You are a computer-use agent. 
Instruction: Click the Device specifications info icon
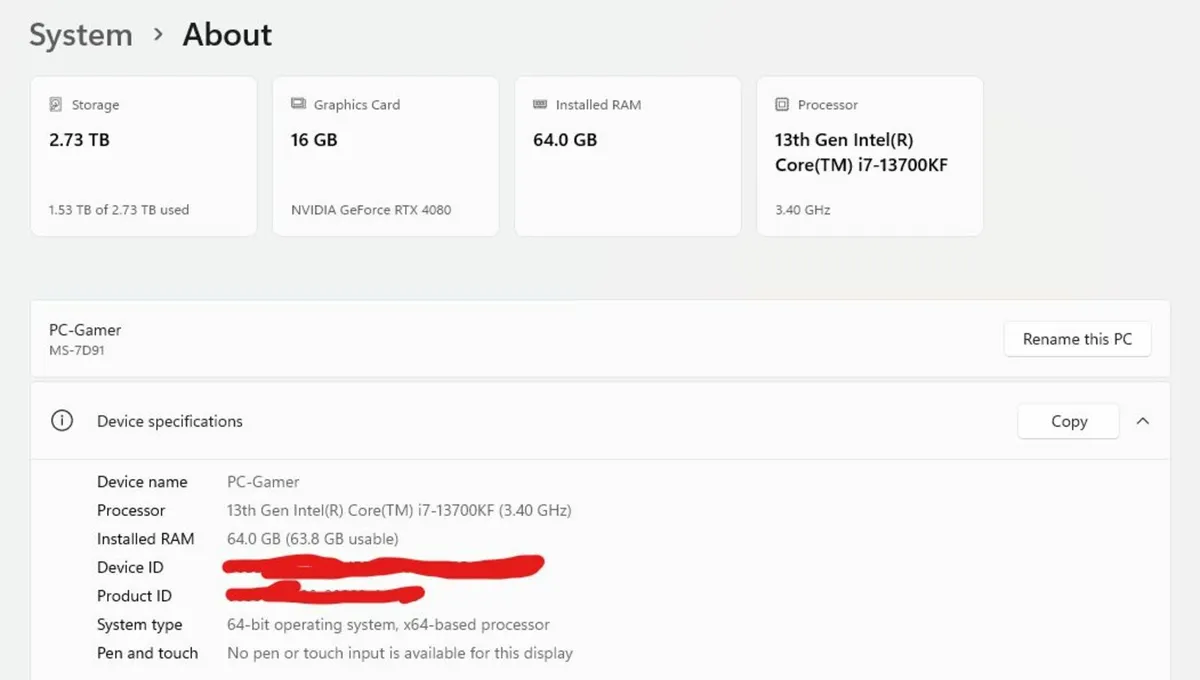pyautogui.click(x=62, y=421)
